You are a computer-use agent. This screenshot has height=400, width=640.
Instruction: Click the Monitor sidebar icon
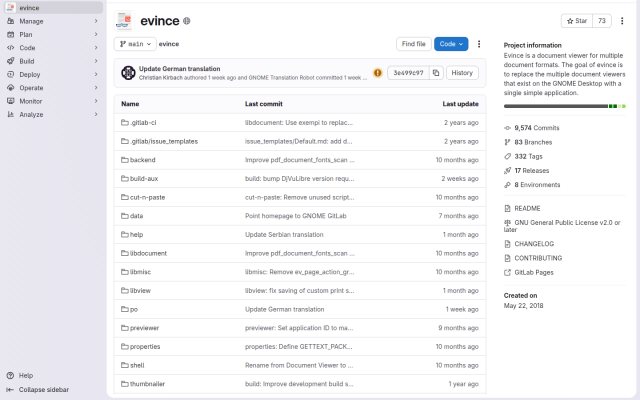pos(11,101)
